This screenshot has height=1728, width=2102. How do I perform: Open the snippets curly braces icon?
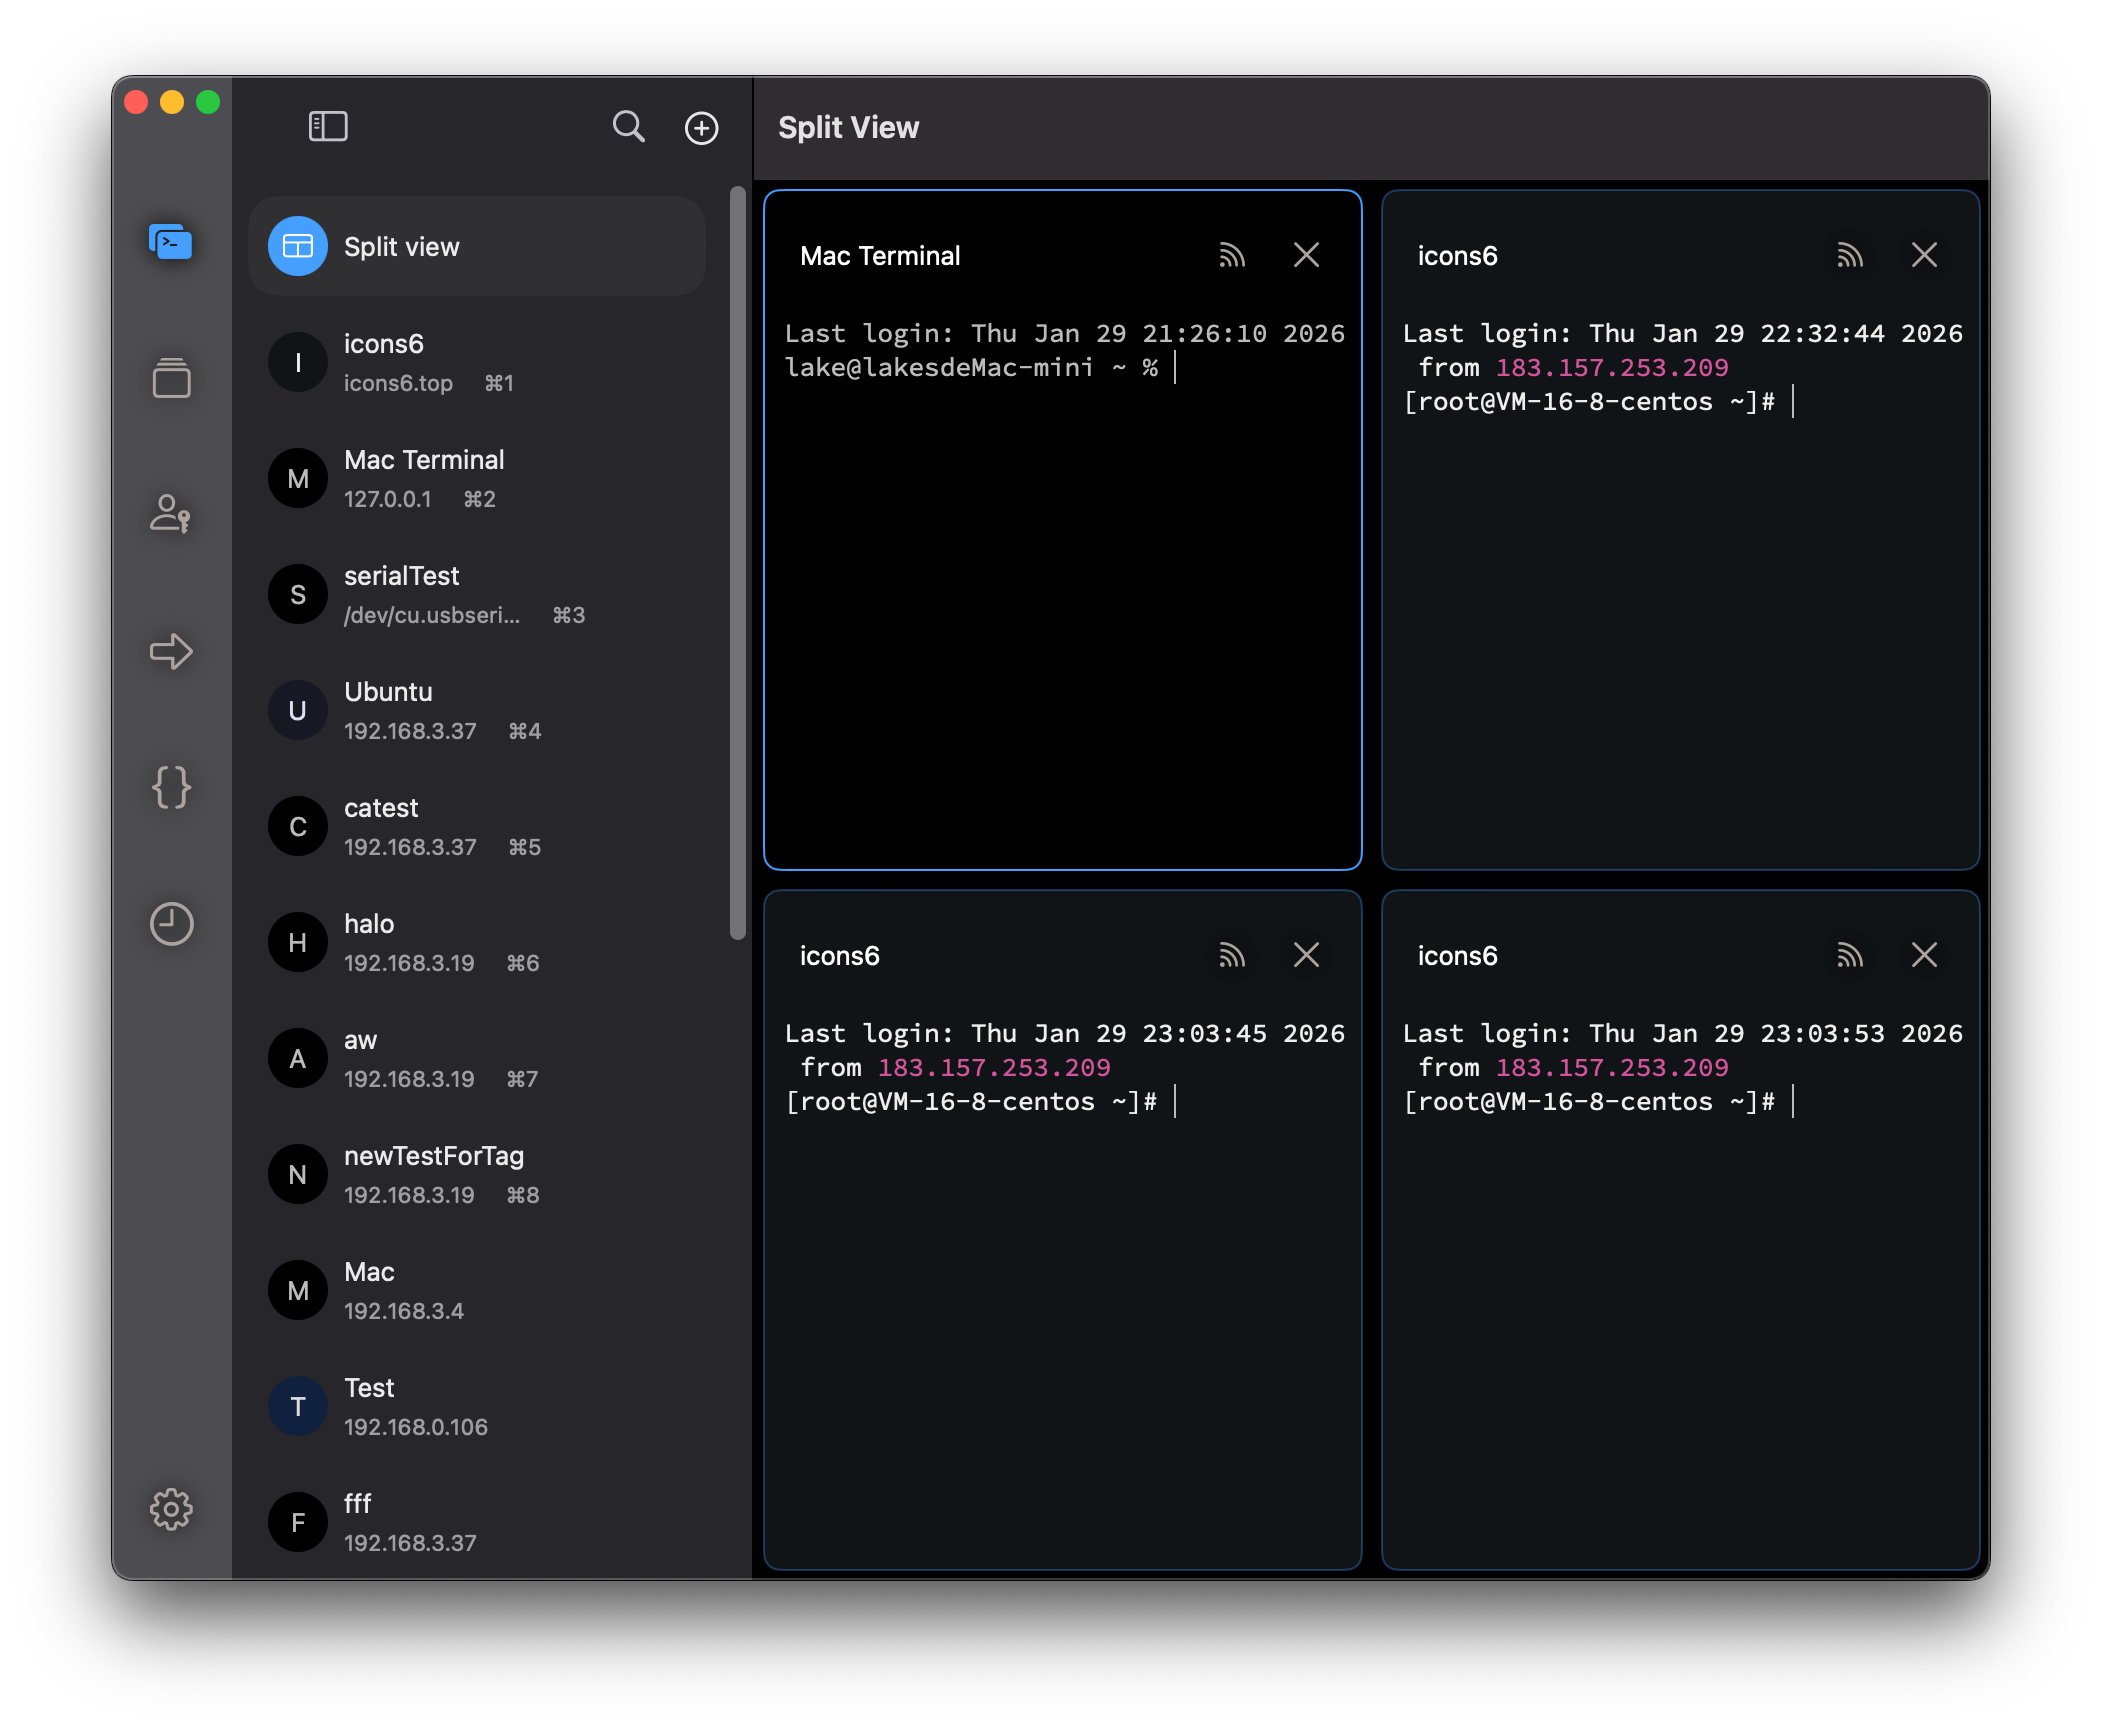pos(171,788)
